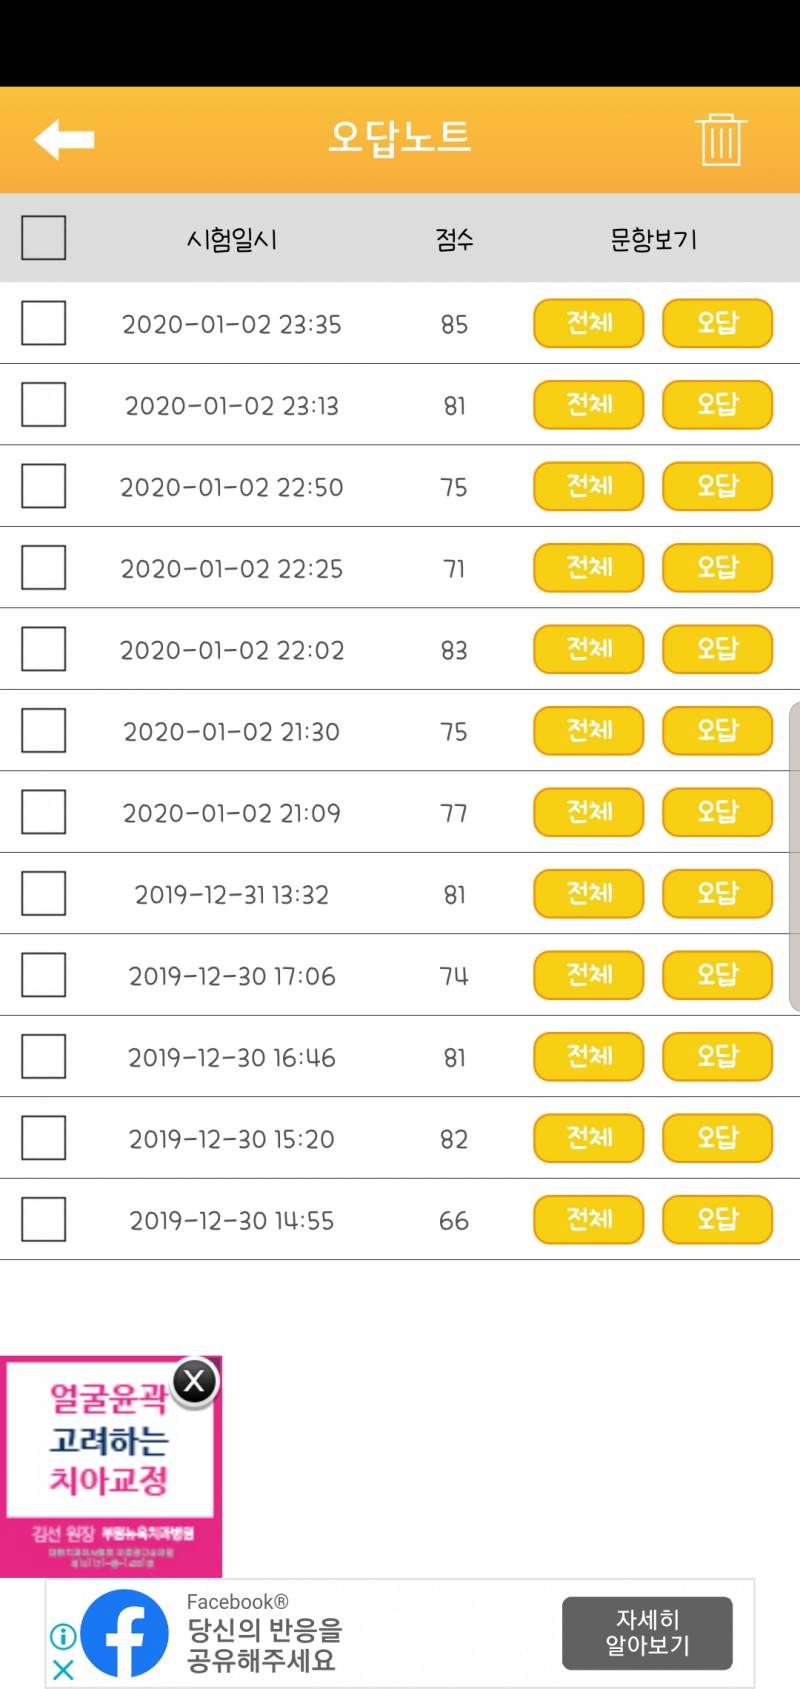Select checkbox for 2019-12-30 14:55 exam

pos(43,1219)
